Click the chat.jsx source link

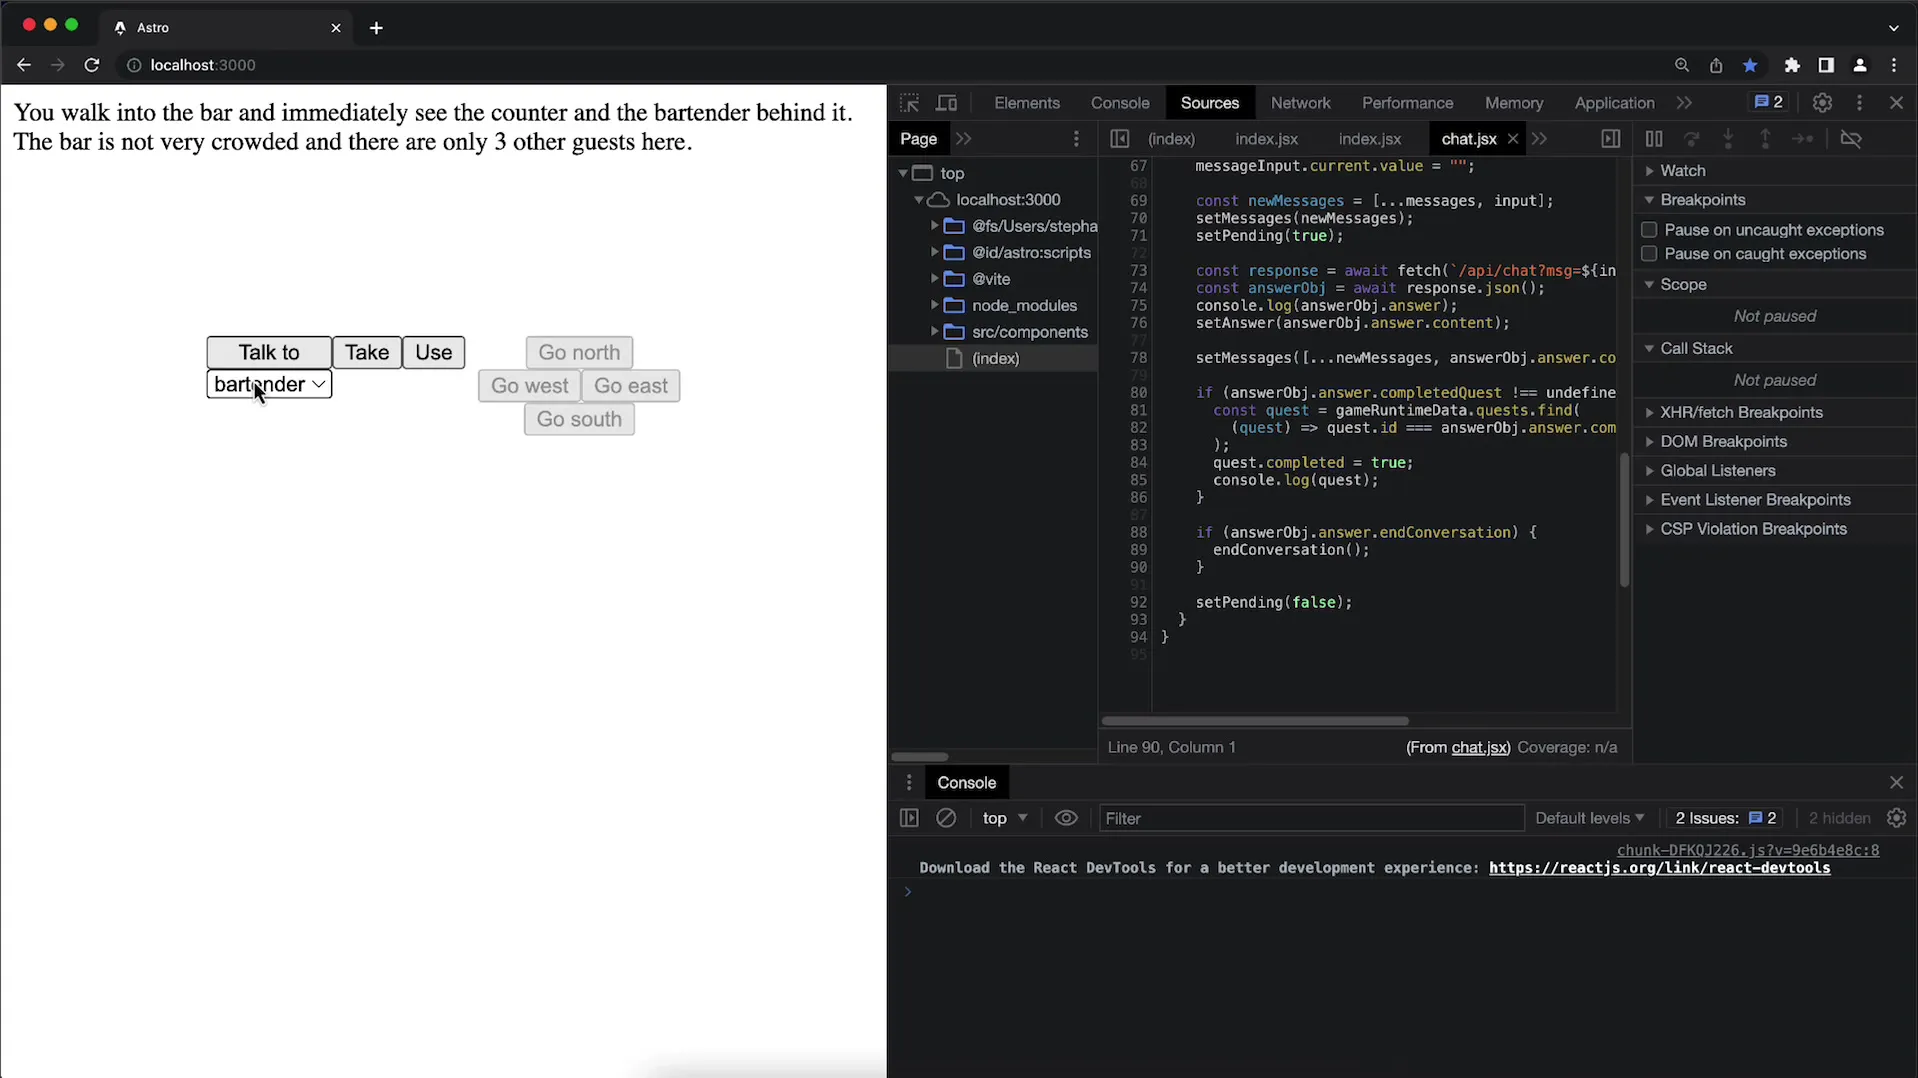click(1480, 748)
